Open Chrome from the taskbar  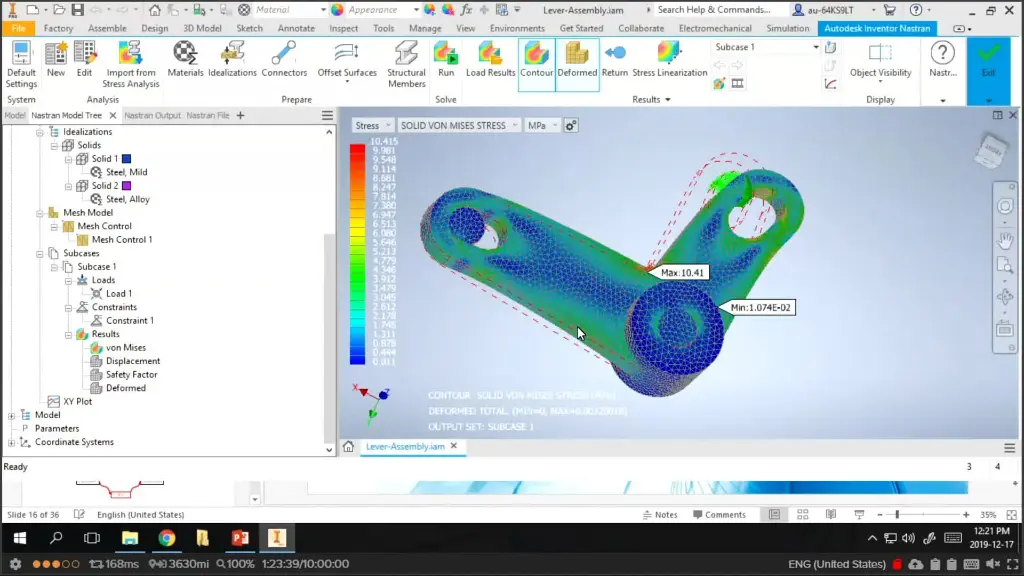(x=167, y=537)
